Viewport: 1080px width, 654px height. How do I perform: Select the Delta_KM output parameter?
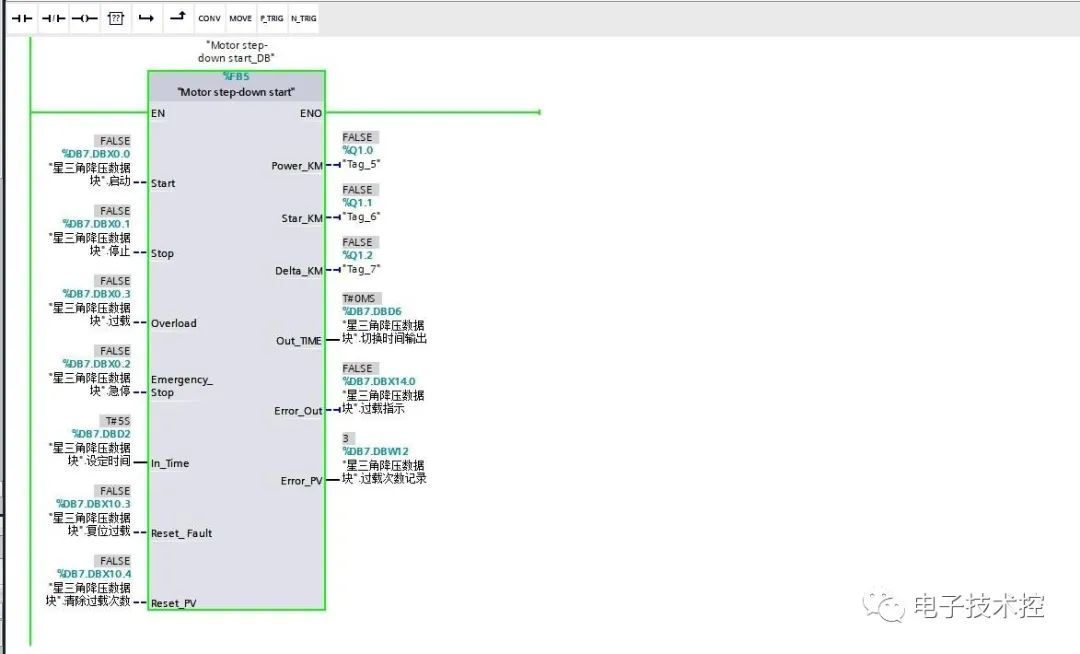299,271
